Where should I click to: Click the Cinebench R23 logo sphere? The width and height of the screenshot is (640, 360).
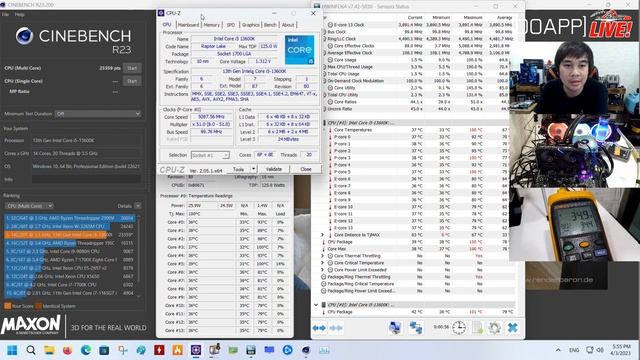24,36
